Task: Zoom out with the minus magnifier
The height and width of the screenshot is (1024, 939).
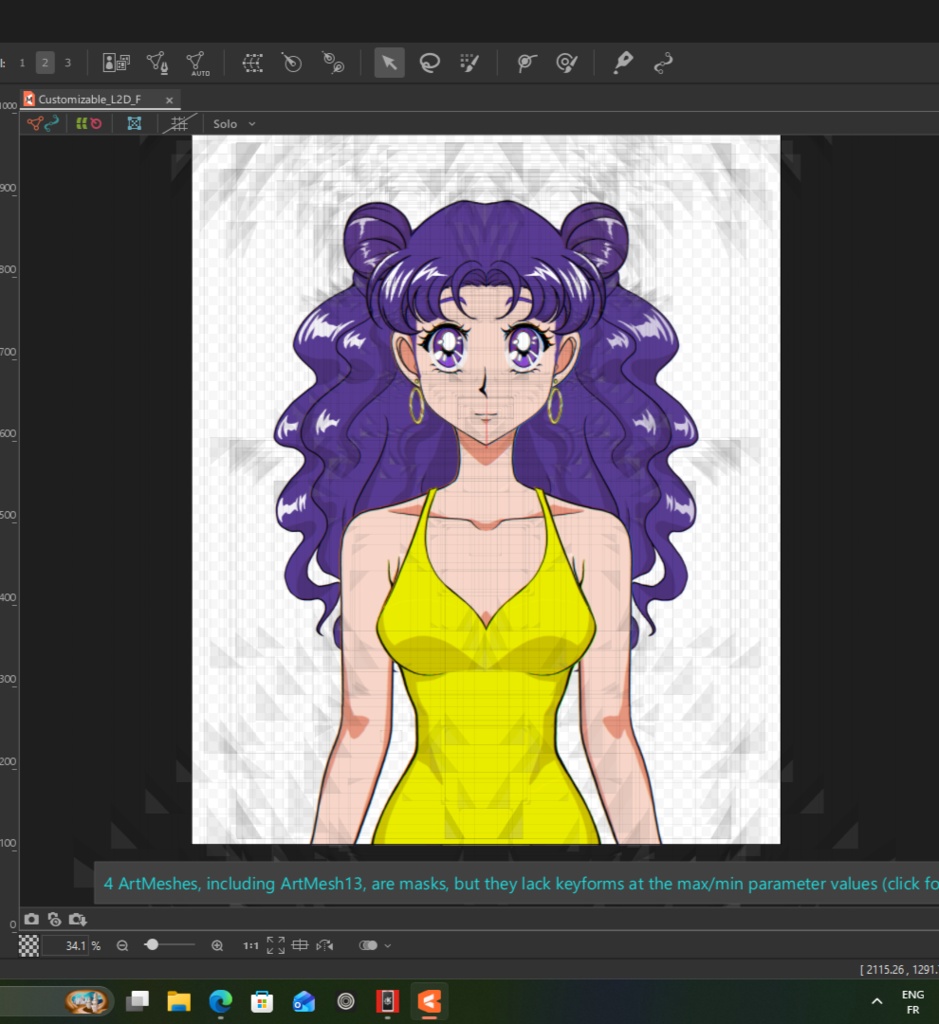Action: 122,946
